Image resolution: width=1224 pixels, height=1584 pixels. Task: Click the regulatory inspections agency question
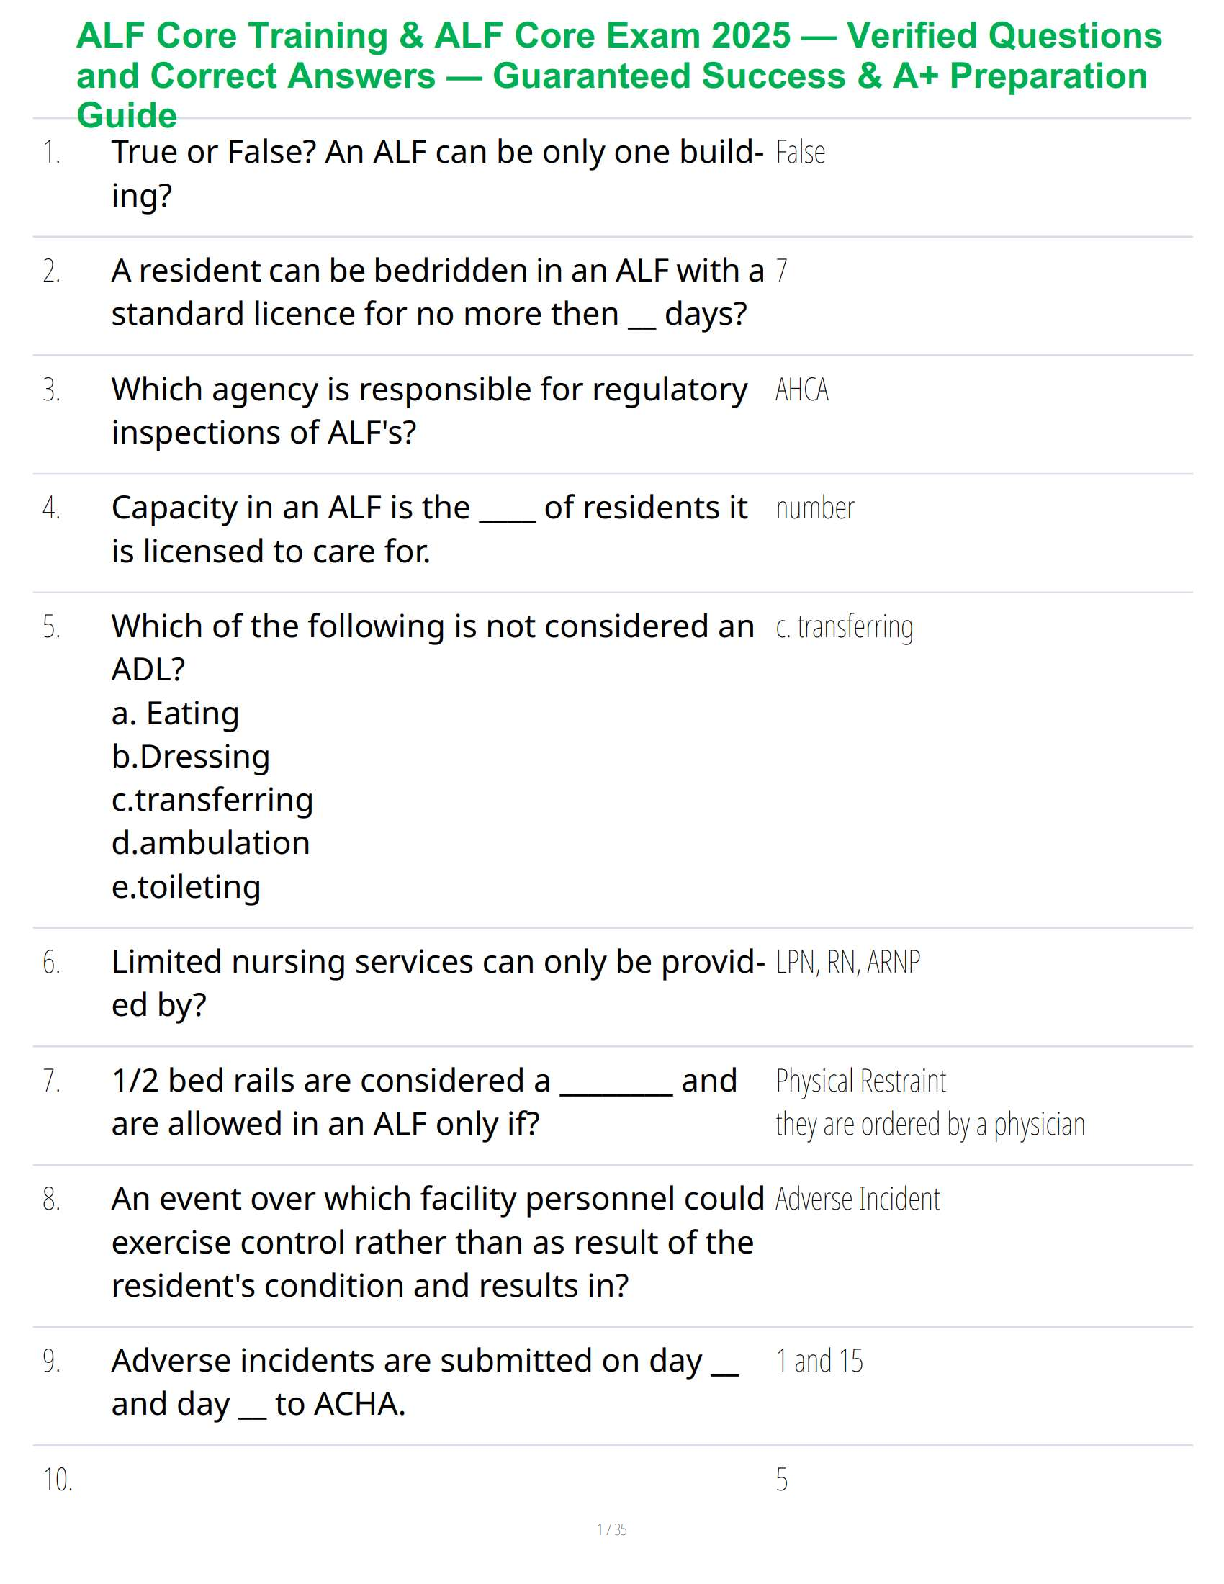428,410
